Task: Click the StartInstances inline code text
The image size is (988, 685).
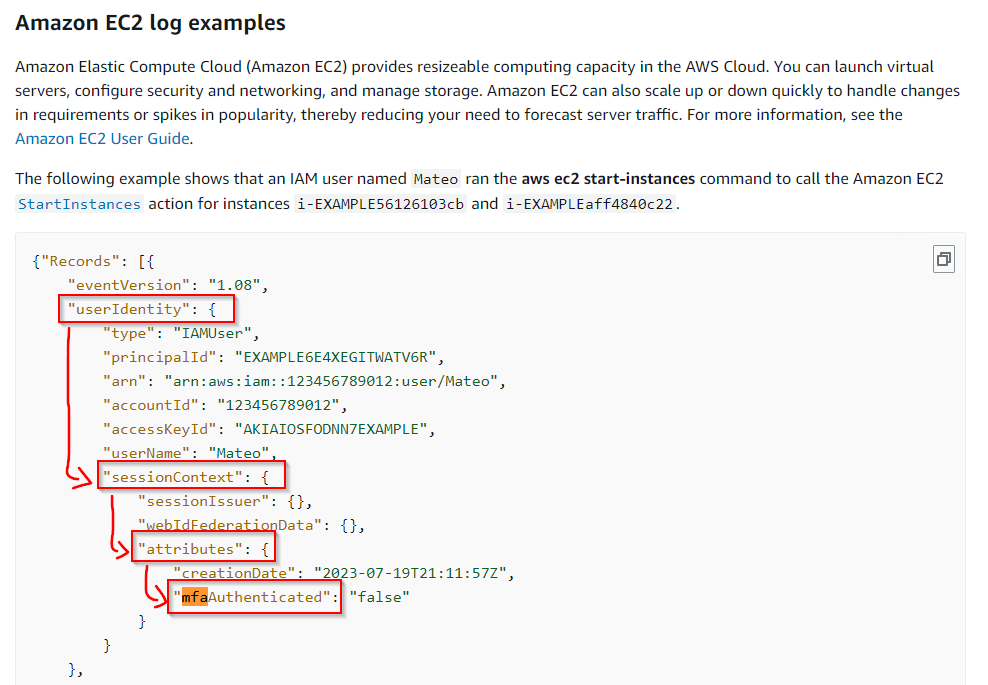Action: [x=80, y=204]
